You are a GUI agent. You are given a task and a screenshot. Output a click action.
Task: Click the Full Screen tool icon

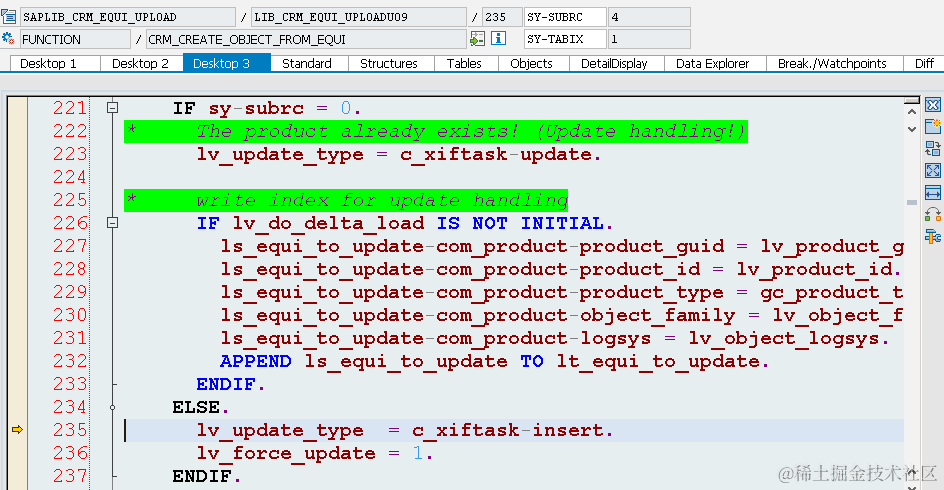click(x=933, y=171)
